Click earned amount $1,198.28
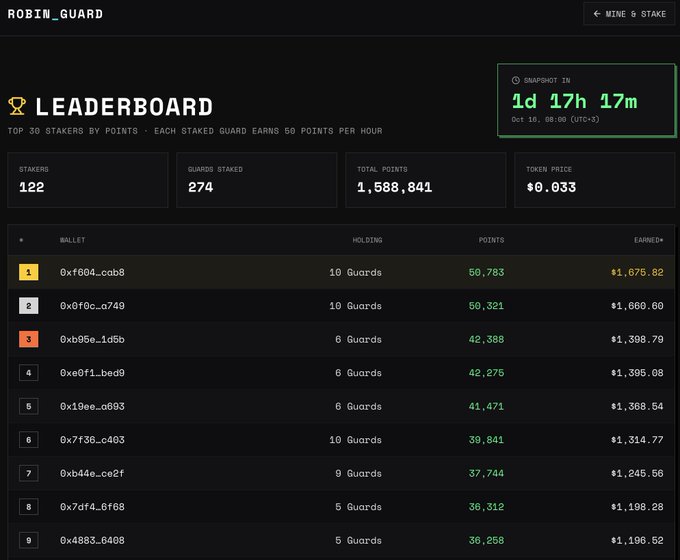This screenshot has width=680, height=560. pyautogui.click(x=637, y=507)
